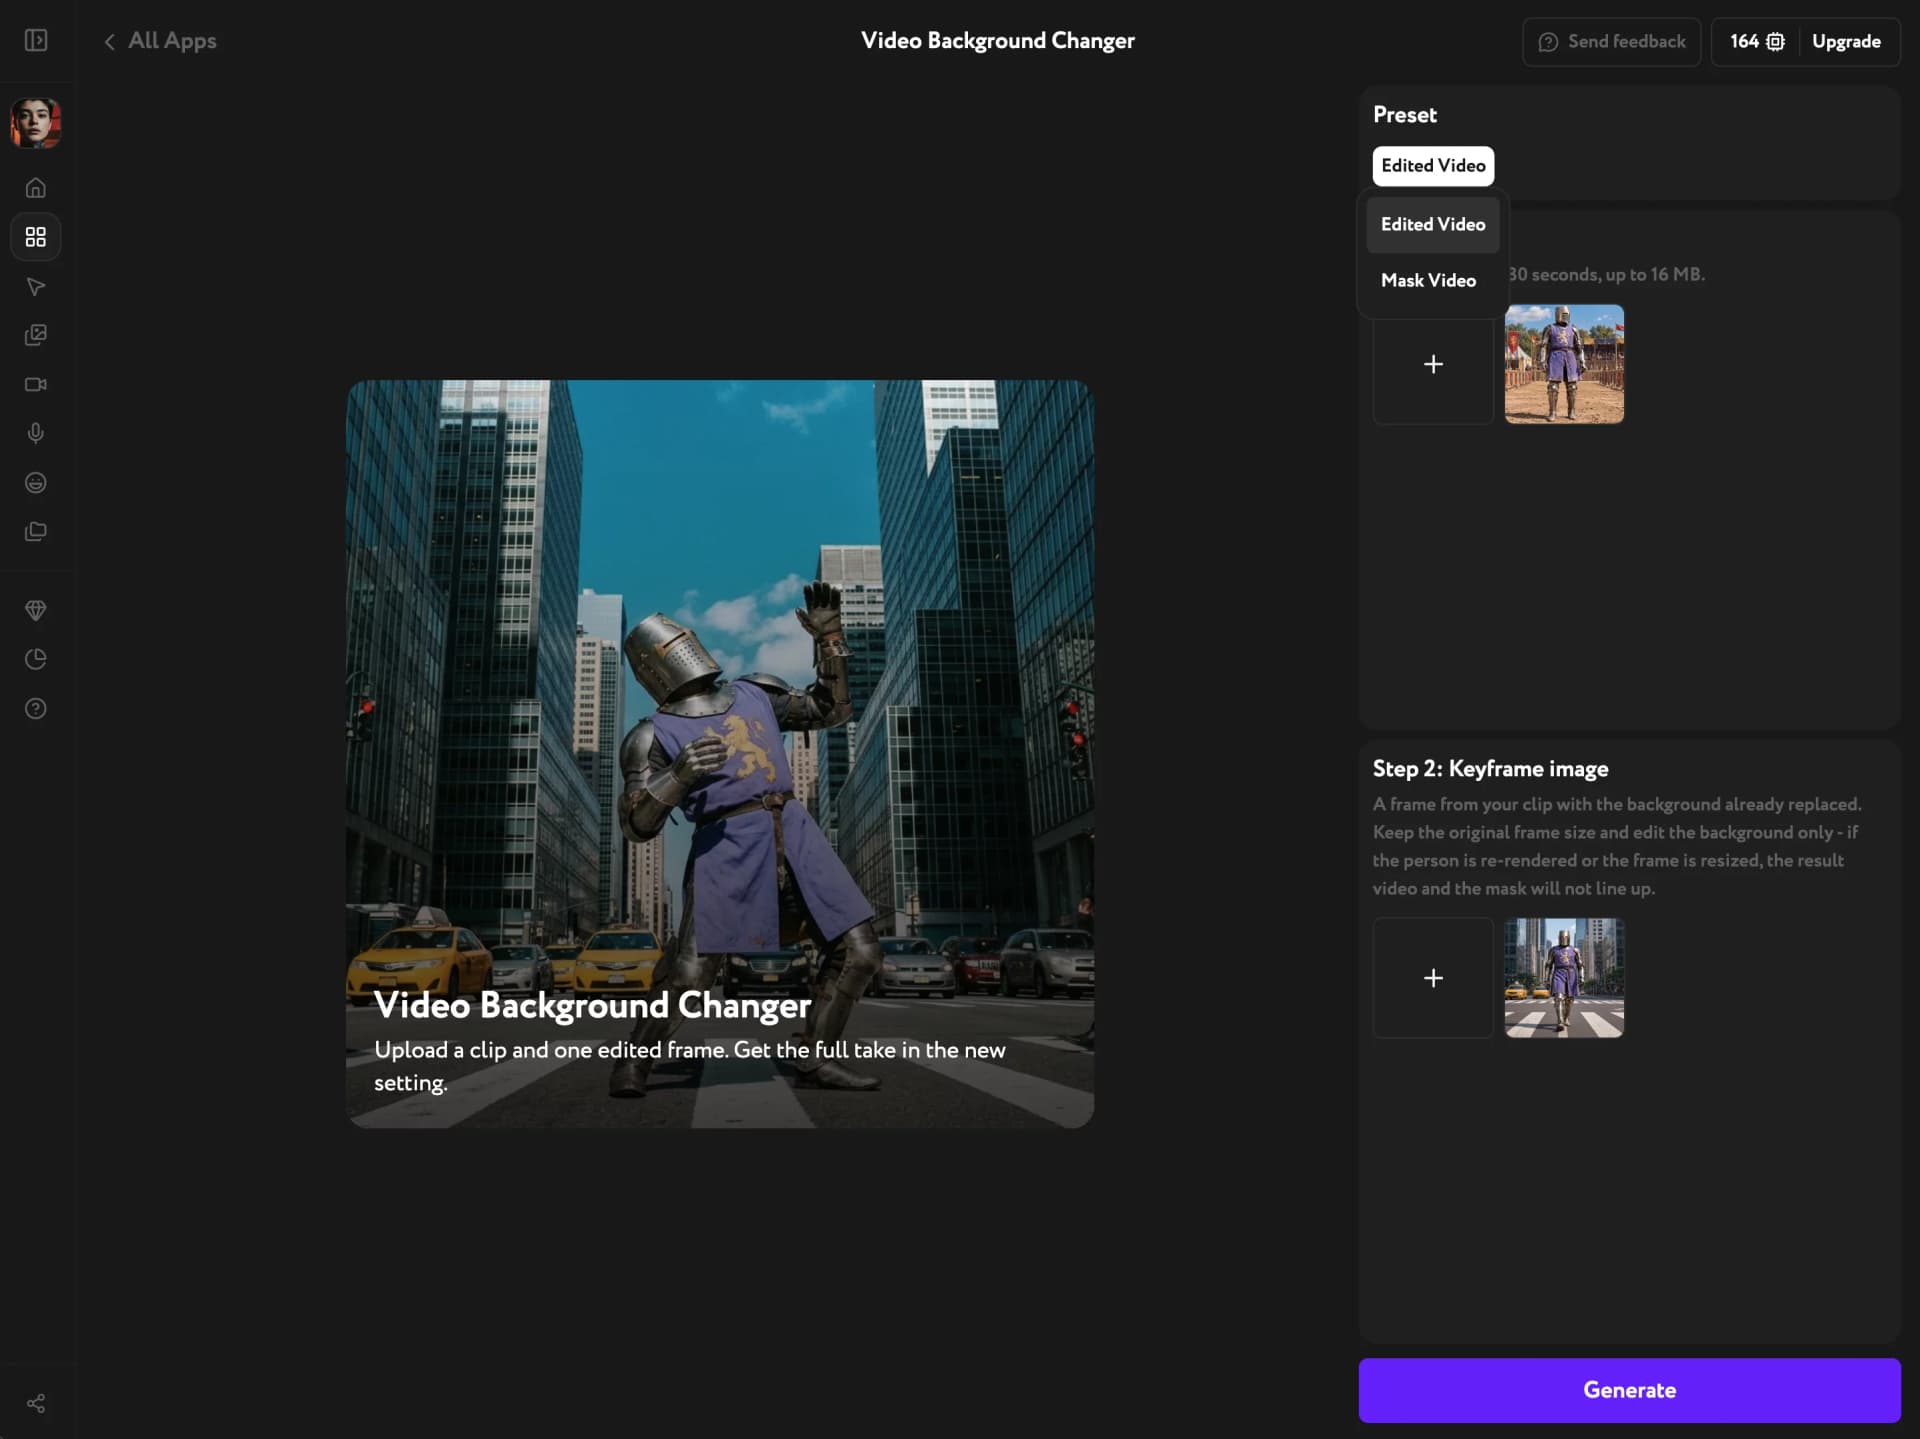1920x1439 pixels.
Task: Go to the Home icon in sidebar
Action: [x=36, y=188]
